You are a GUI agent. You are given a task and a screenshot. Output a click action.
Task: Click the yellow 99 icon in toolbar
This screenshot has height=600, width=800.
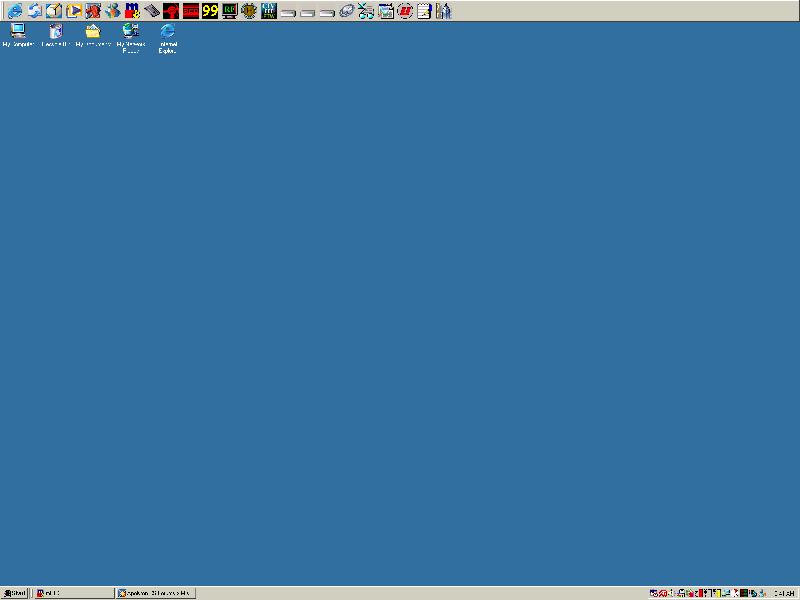tap(210, 11)
